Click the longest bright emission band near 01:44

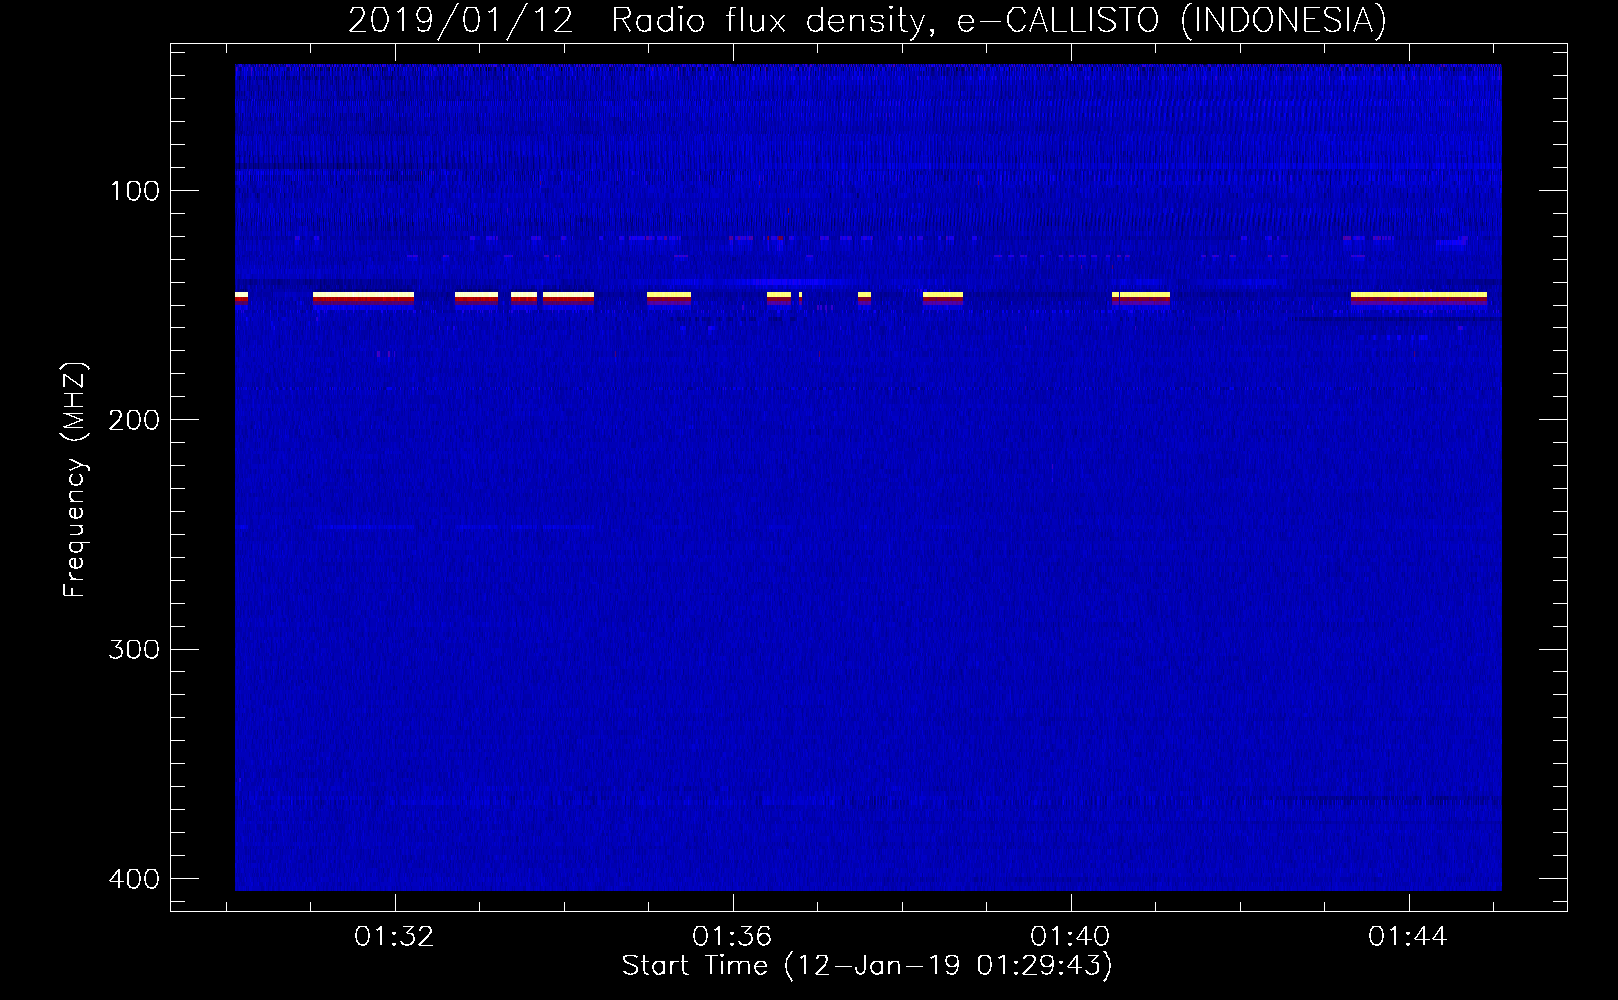pyautogui.click(x=1418, y=297)
